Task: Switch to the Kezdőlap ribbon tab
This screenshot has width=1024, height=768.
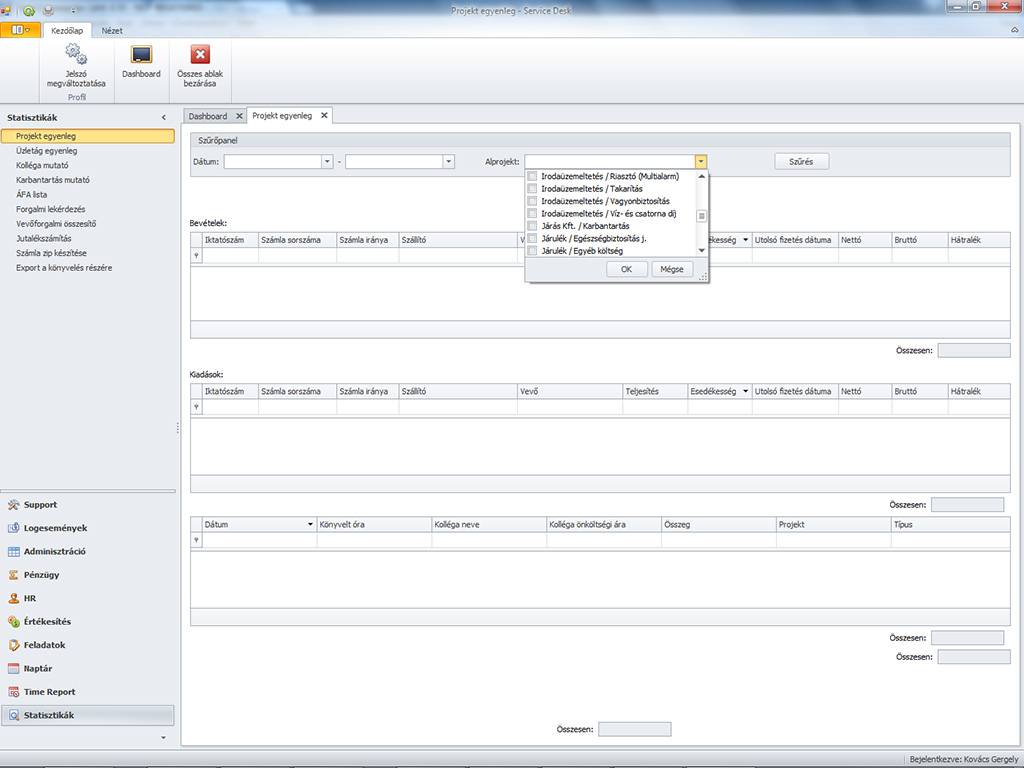Action: point(67,31)
